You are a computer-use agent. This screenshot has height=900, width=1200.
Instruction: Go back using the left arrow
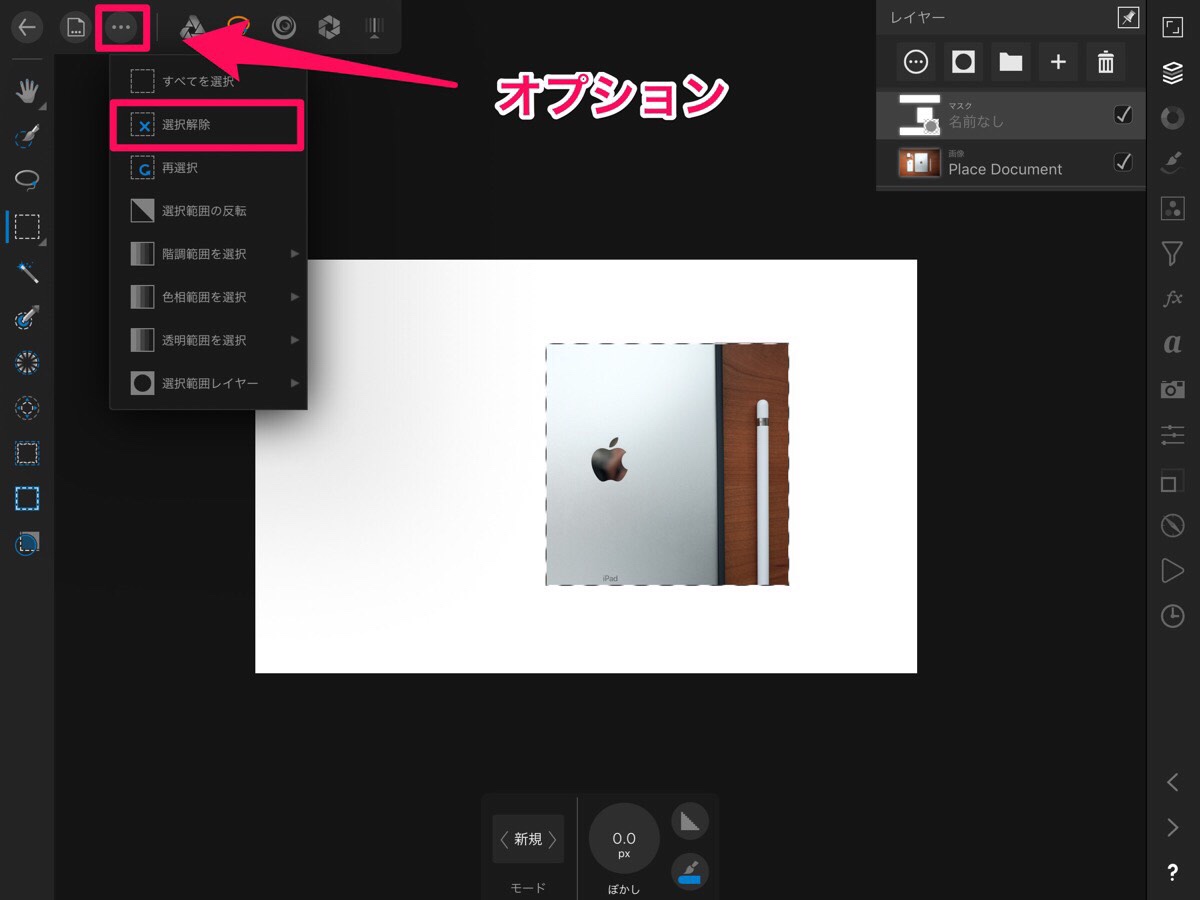[27, 27]
